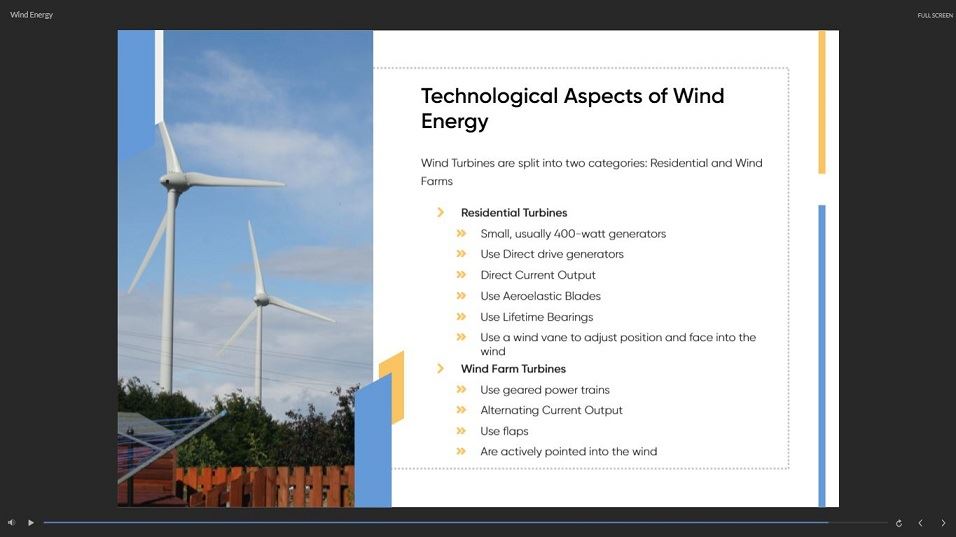Click the chevron beside Wind Farm Turbines
The height and width of the screenshot is (537, 956).
click(x=440, y=368)
